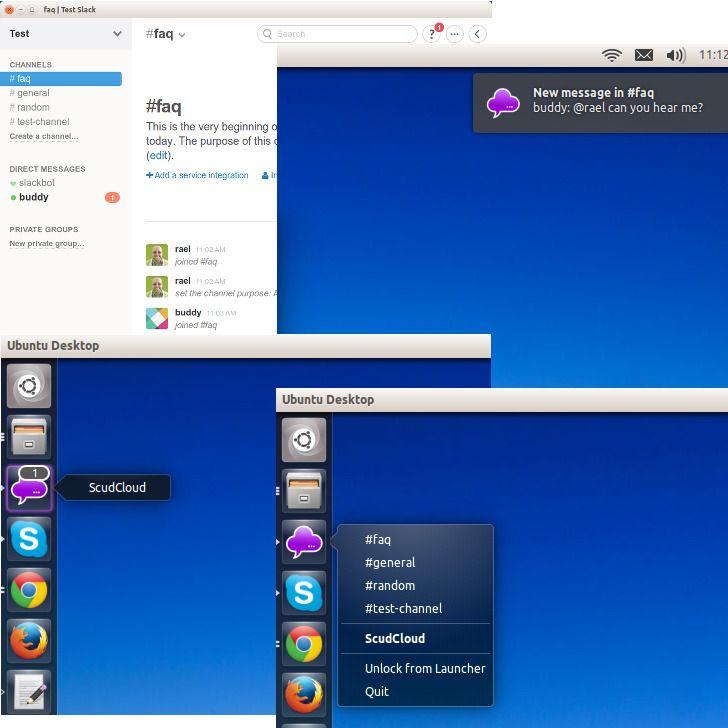Image resolution: width=728 pixels, height=728 pixels.
Task: Choose Quit in ScudCloud quicklist
Action: point(377,692)
